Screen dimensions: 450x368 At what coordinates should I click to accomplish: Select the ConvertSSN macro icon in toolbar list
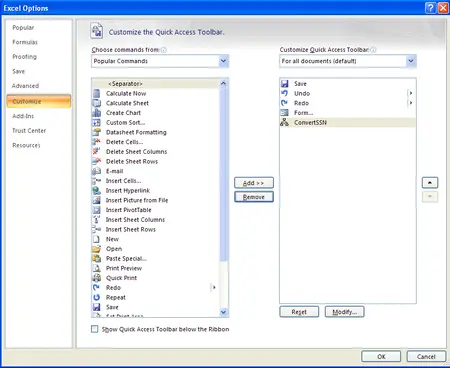coord(284,122)
